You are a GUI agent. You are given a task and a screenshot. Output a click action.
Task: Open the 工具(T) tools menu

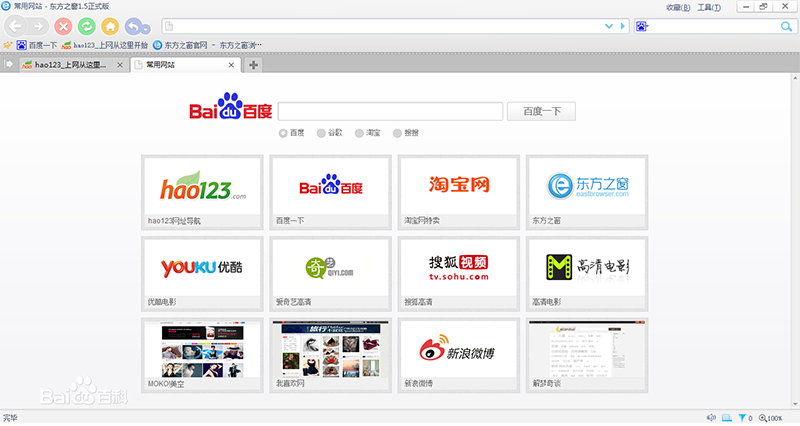709,7
